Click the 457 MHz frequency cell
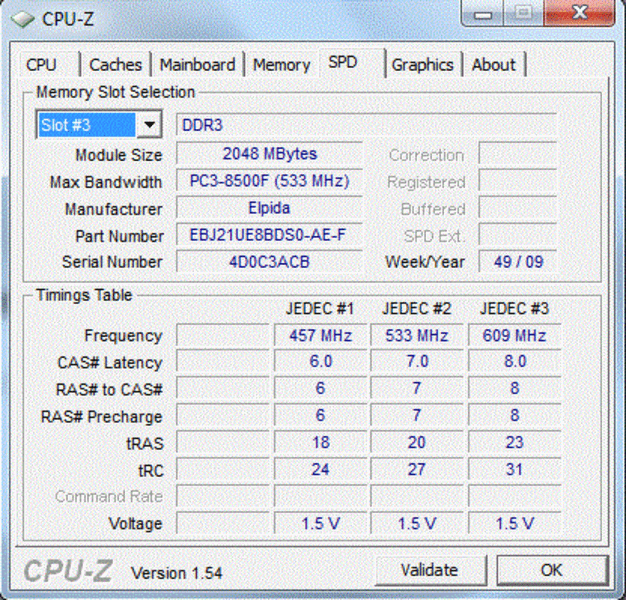This screenshot has height=600, width=626. [x=320, y=335]
